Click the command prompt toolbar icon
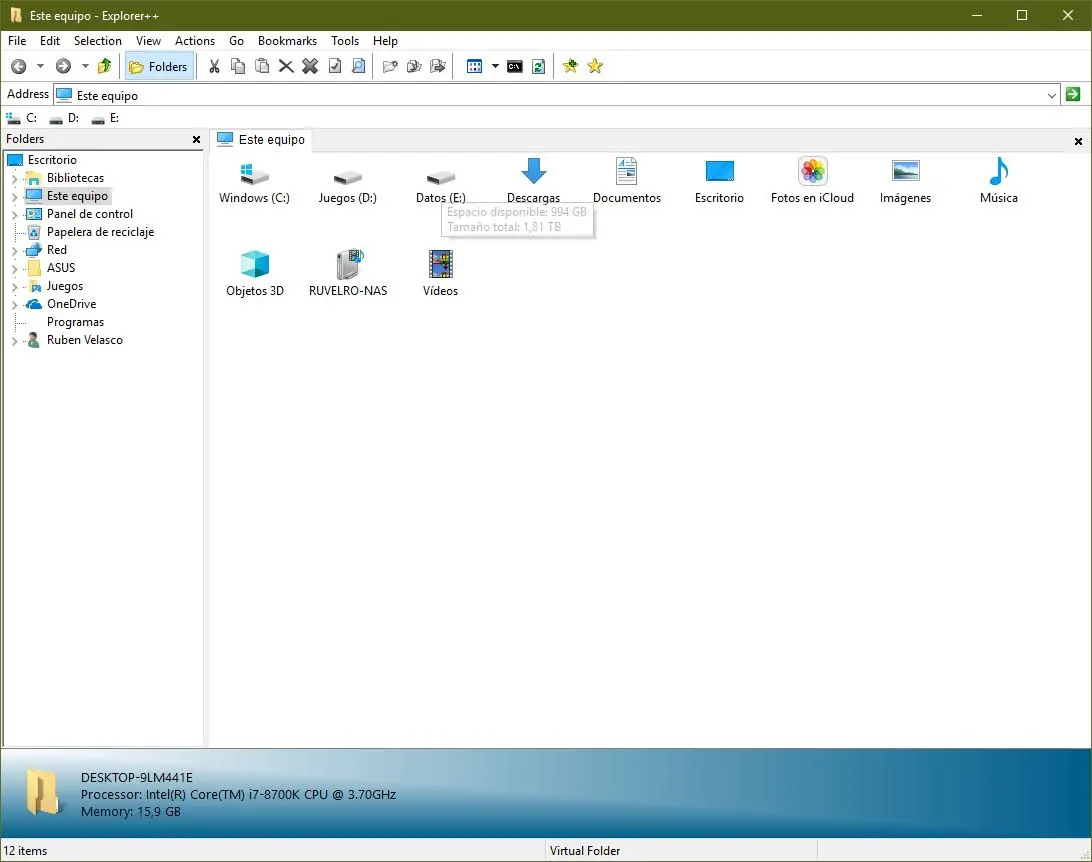 pos(514,67)
